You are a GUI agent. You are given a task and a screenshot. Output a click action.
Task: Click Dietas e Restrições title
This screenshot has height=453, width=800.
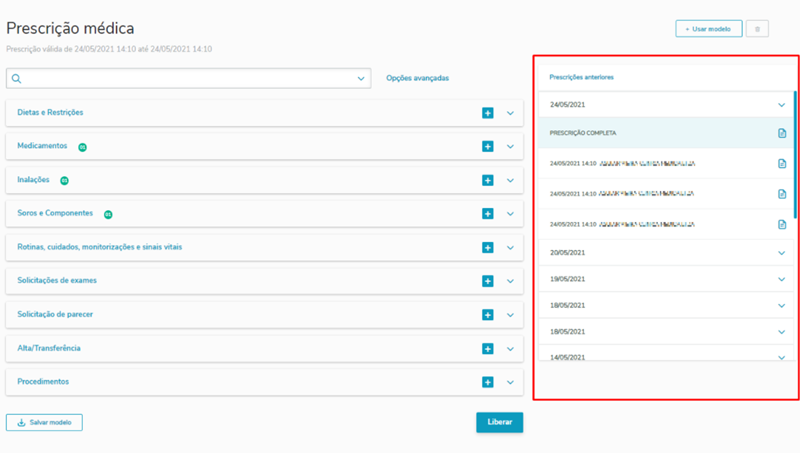(x=50, y=112)
